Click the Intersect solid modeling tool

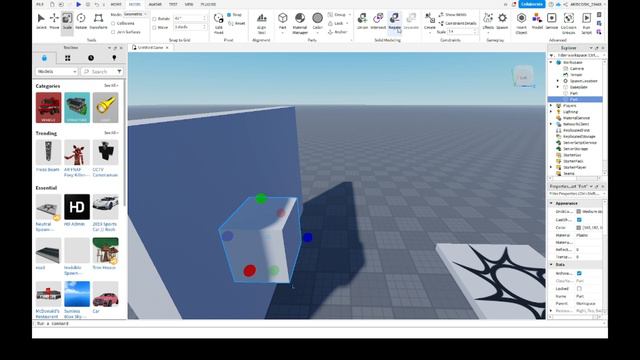(378, 21)
